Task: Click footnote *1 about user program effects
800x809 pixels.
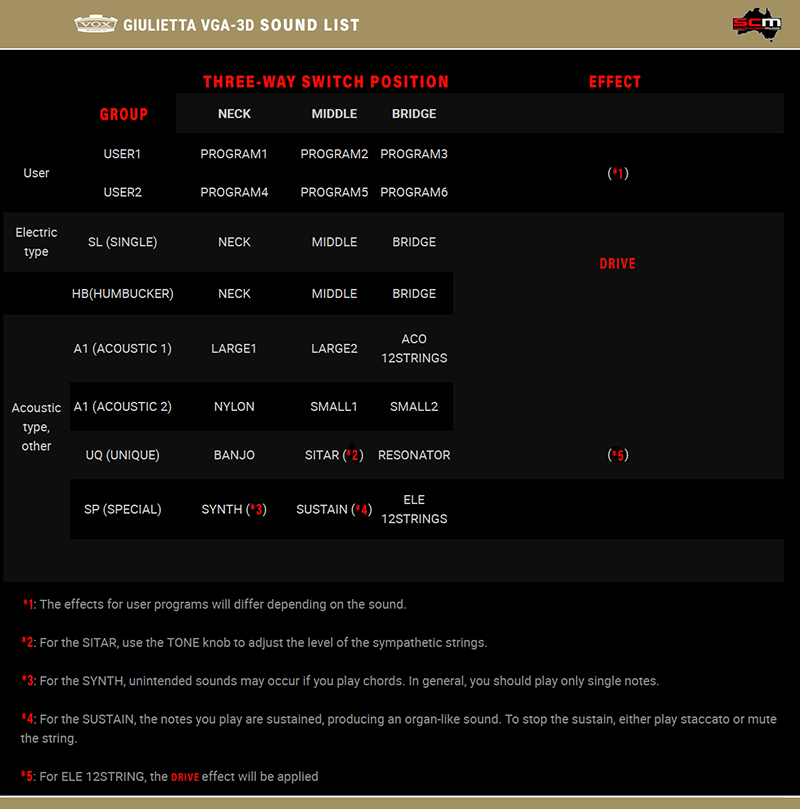Action: (215, 604)
